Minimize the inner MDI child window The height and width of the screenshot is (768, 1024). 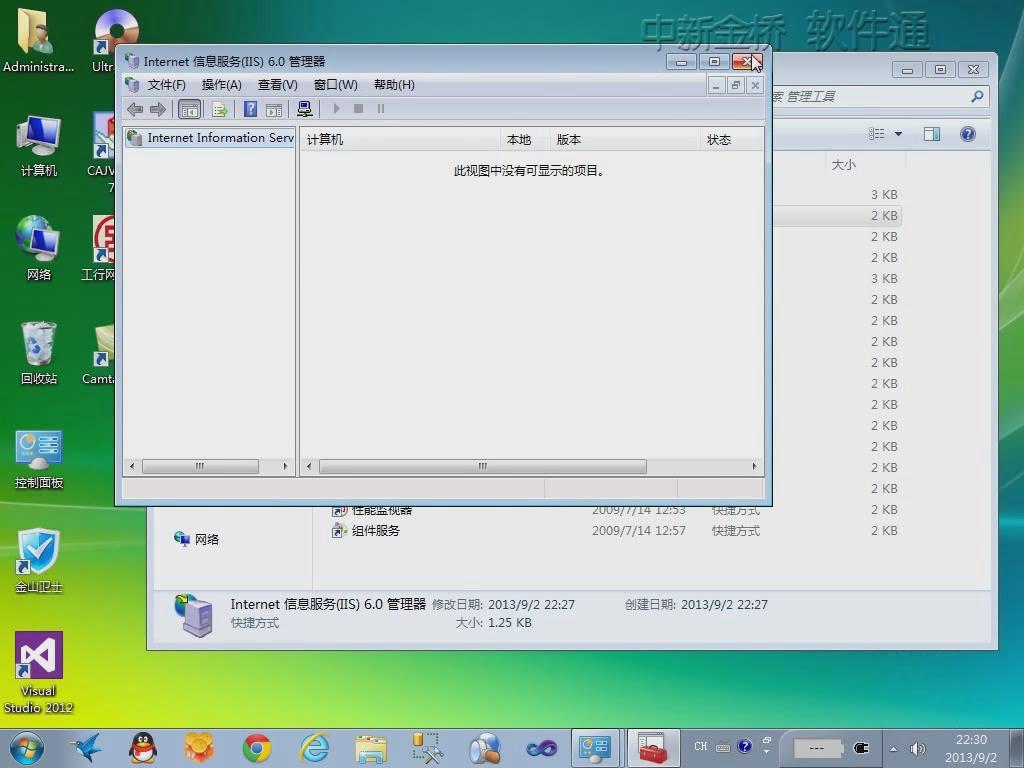pyautogui.click(x=716, y=86)
